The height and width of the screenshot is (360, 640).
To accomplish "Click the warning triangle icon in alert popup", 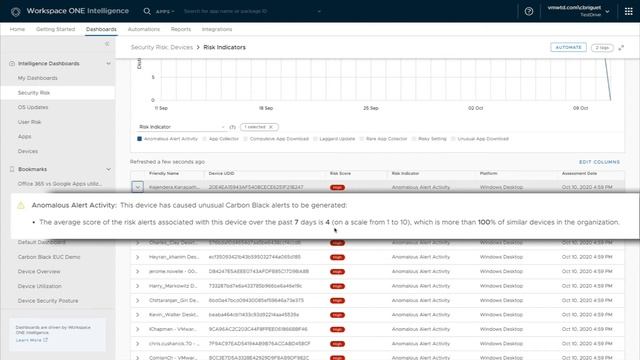I will point(21,205).
